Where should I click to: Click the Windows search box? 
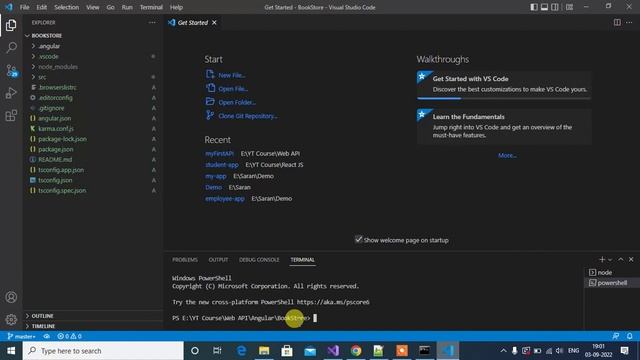(103, 351)
